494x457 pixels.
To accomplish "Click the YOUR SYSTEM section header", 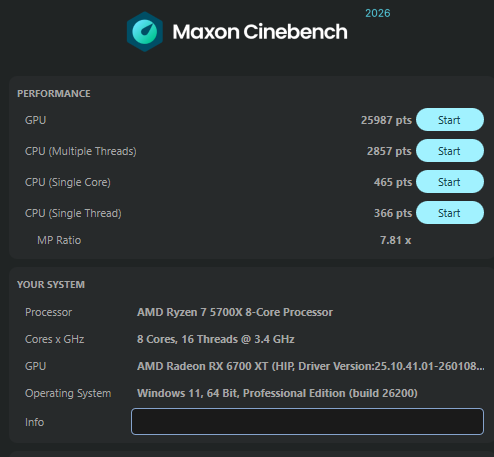I will pyautogui.click(x=51, y=285).
